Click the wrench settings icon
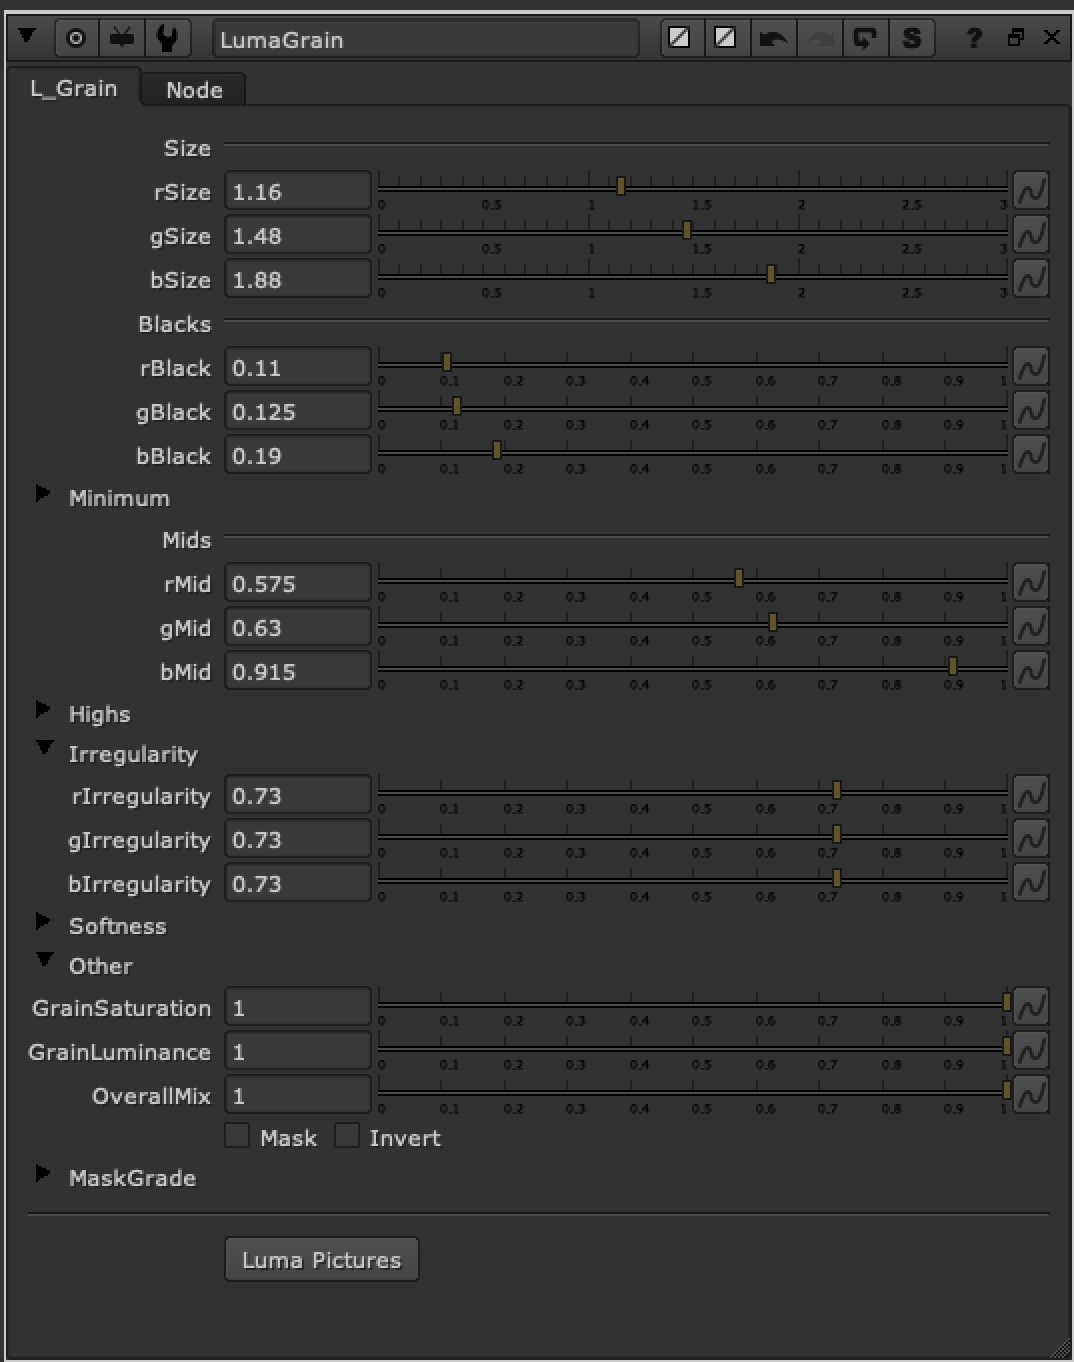Viewport: 1074px width, 1362px height. pyautogui.click(x=167, y=38)
